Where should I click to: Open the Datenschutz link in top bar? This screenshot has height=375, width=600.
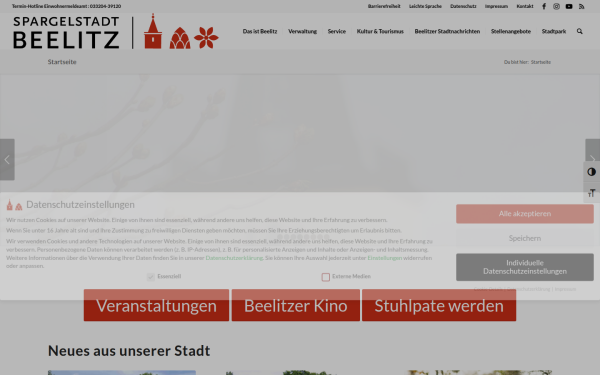click(463, 7)
